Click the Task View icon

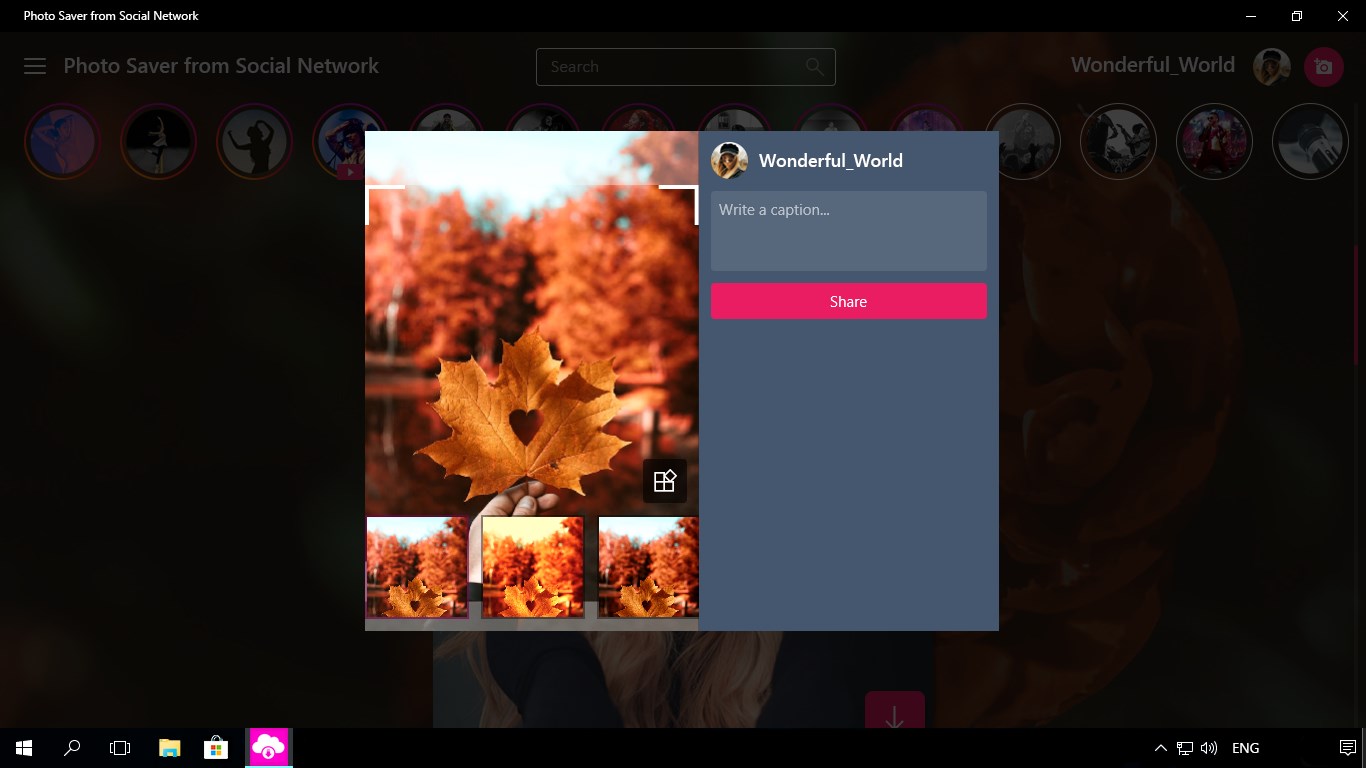tap(120, 747)
